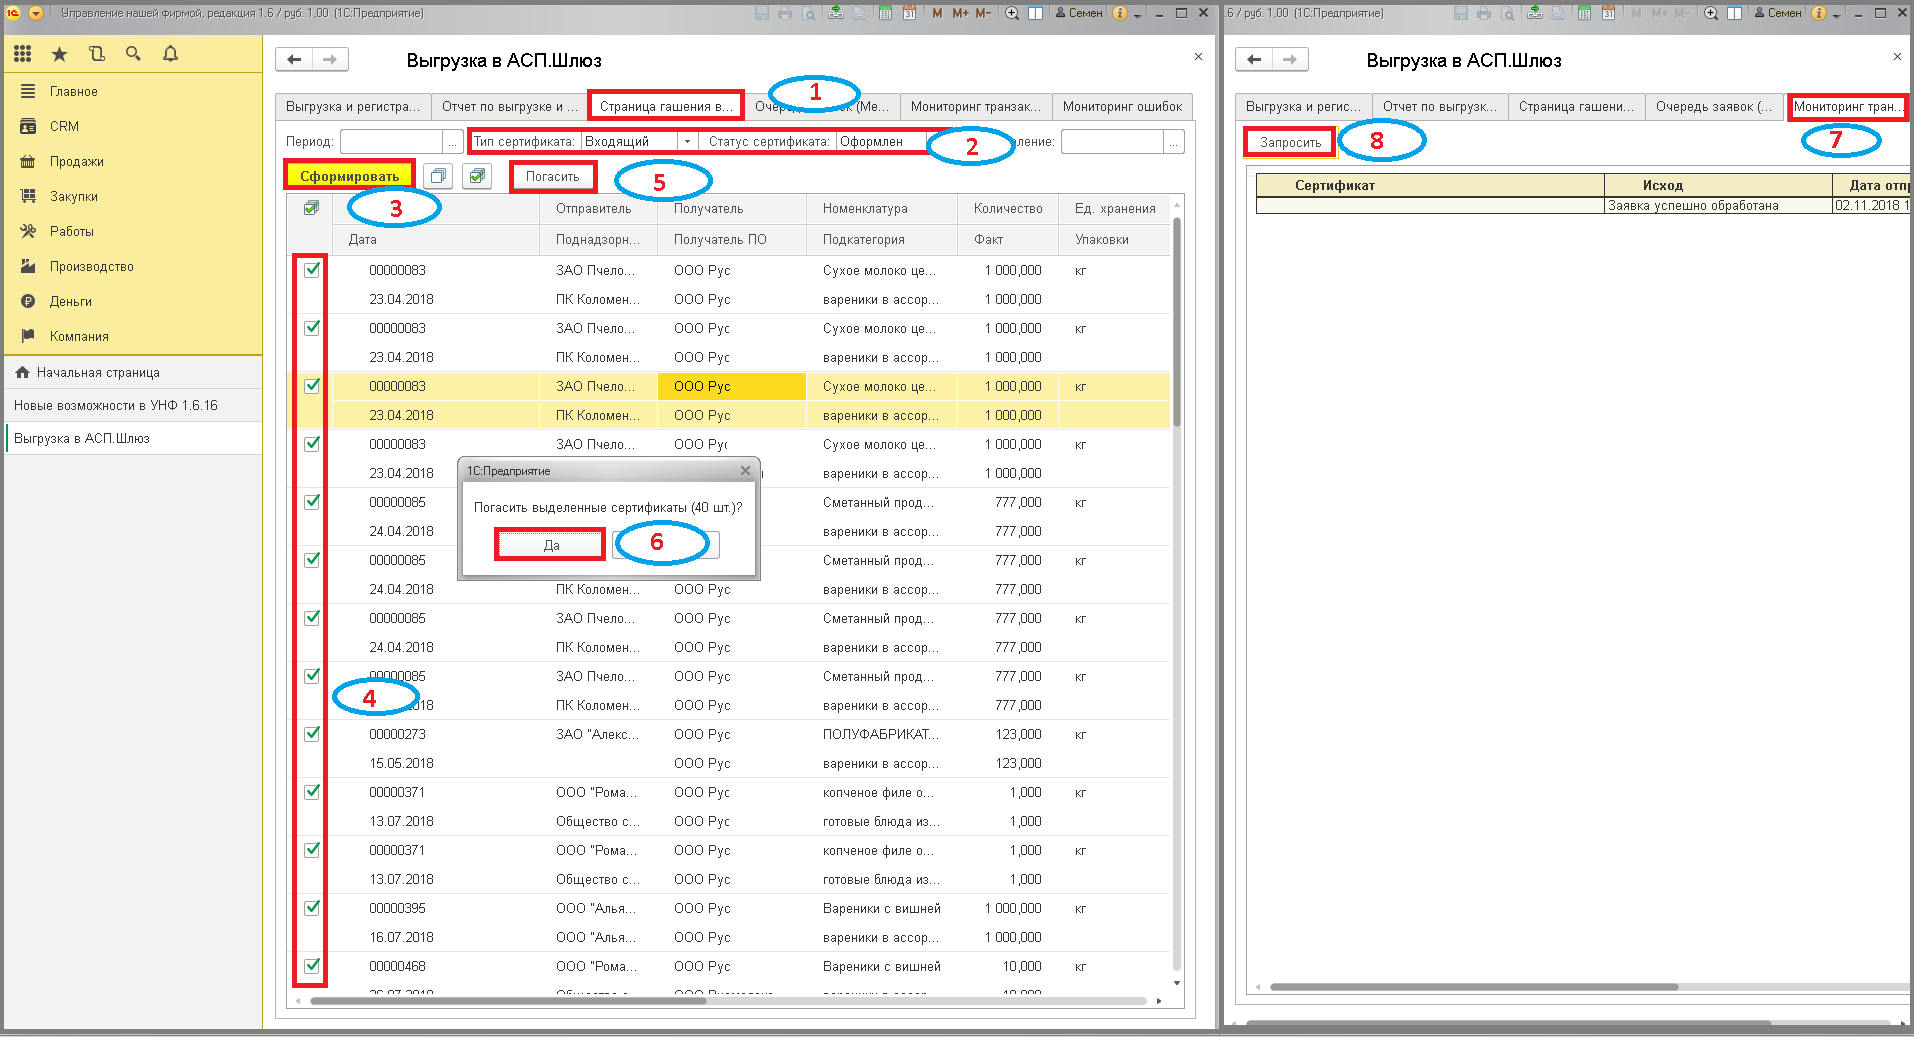Open the History icon
This screenshot has height=1037, width=1914.
[96, 54]
